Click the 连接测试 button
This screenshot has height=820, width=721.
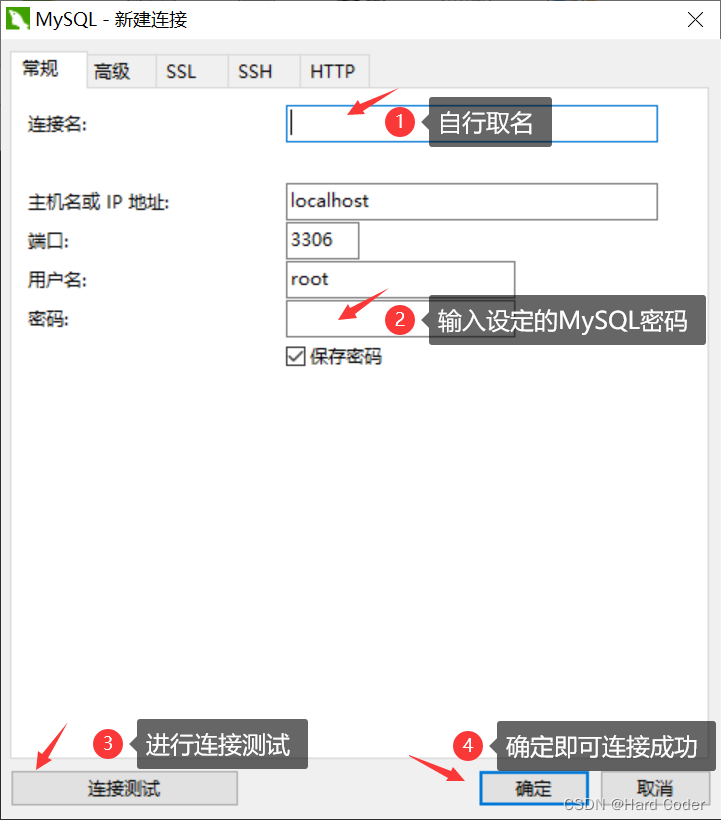[124, 788]
